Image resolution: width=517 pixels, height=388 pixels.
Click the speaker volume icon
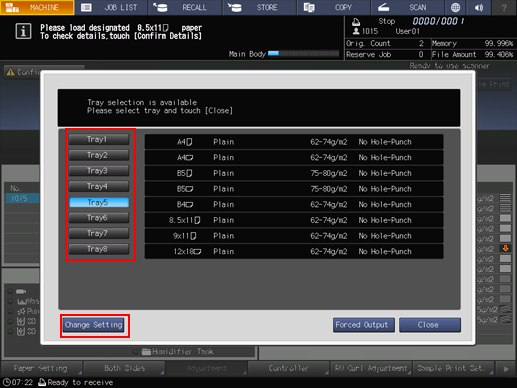479,7
